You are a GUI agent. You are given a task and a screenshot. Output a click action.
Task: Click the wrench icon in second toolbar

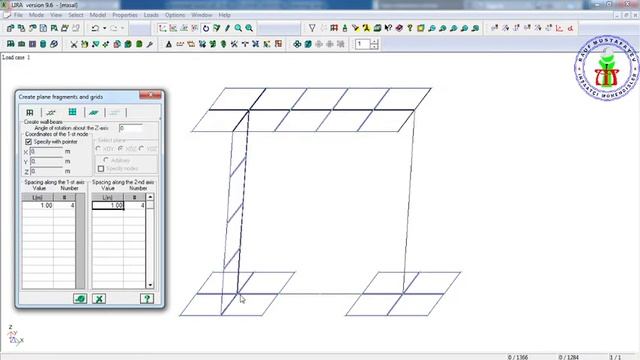[x=150, y=44]
